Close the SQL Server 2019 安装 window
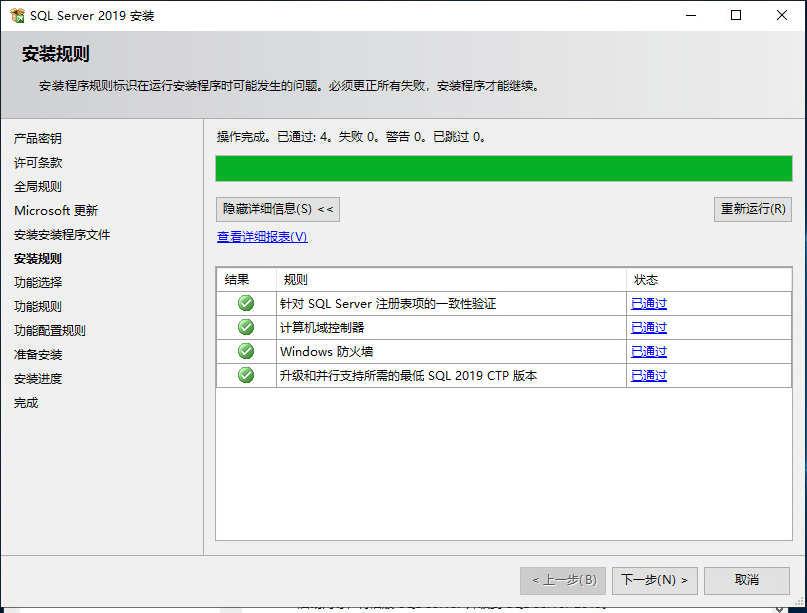 [782, 15]
